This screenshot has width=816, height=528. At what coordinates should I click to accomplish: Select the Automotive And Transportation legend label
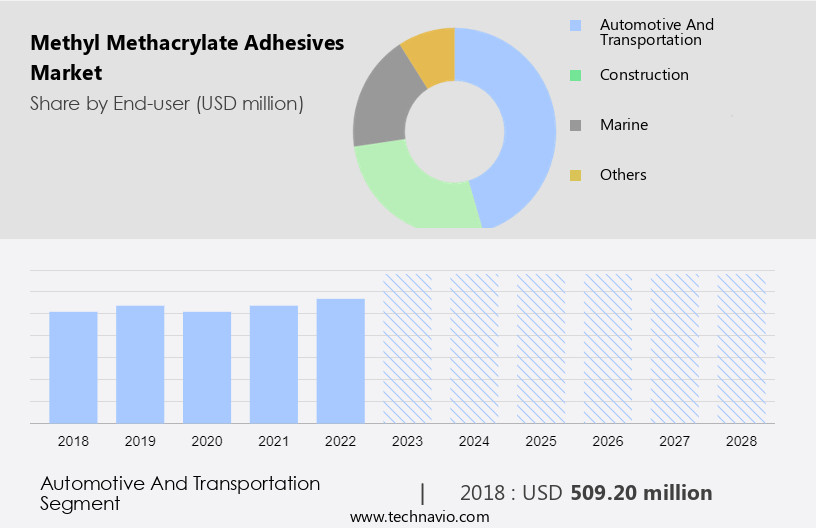[x=656, y=32]
